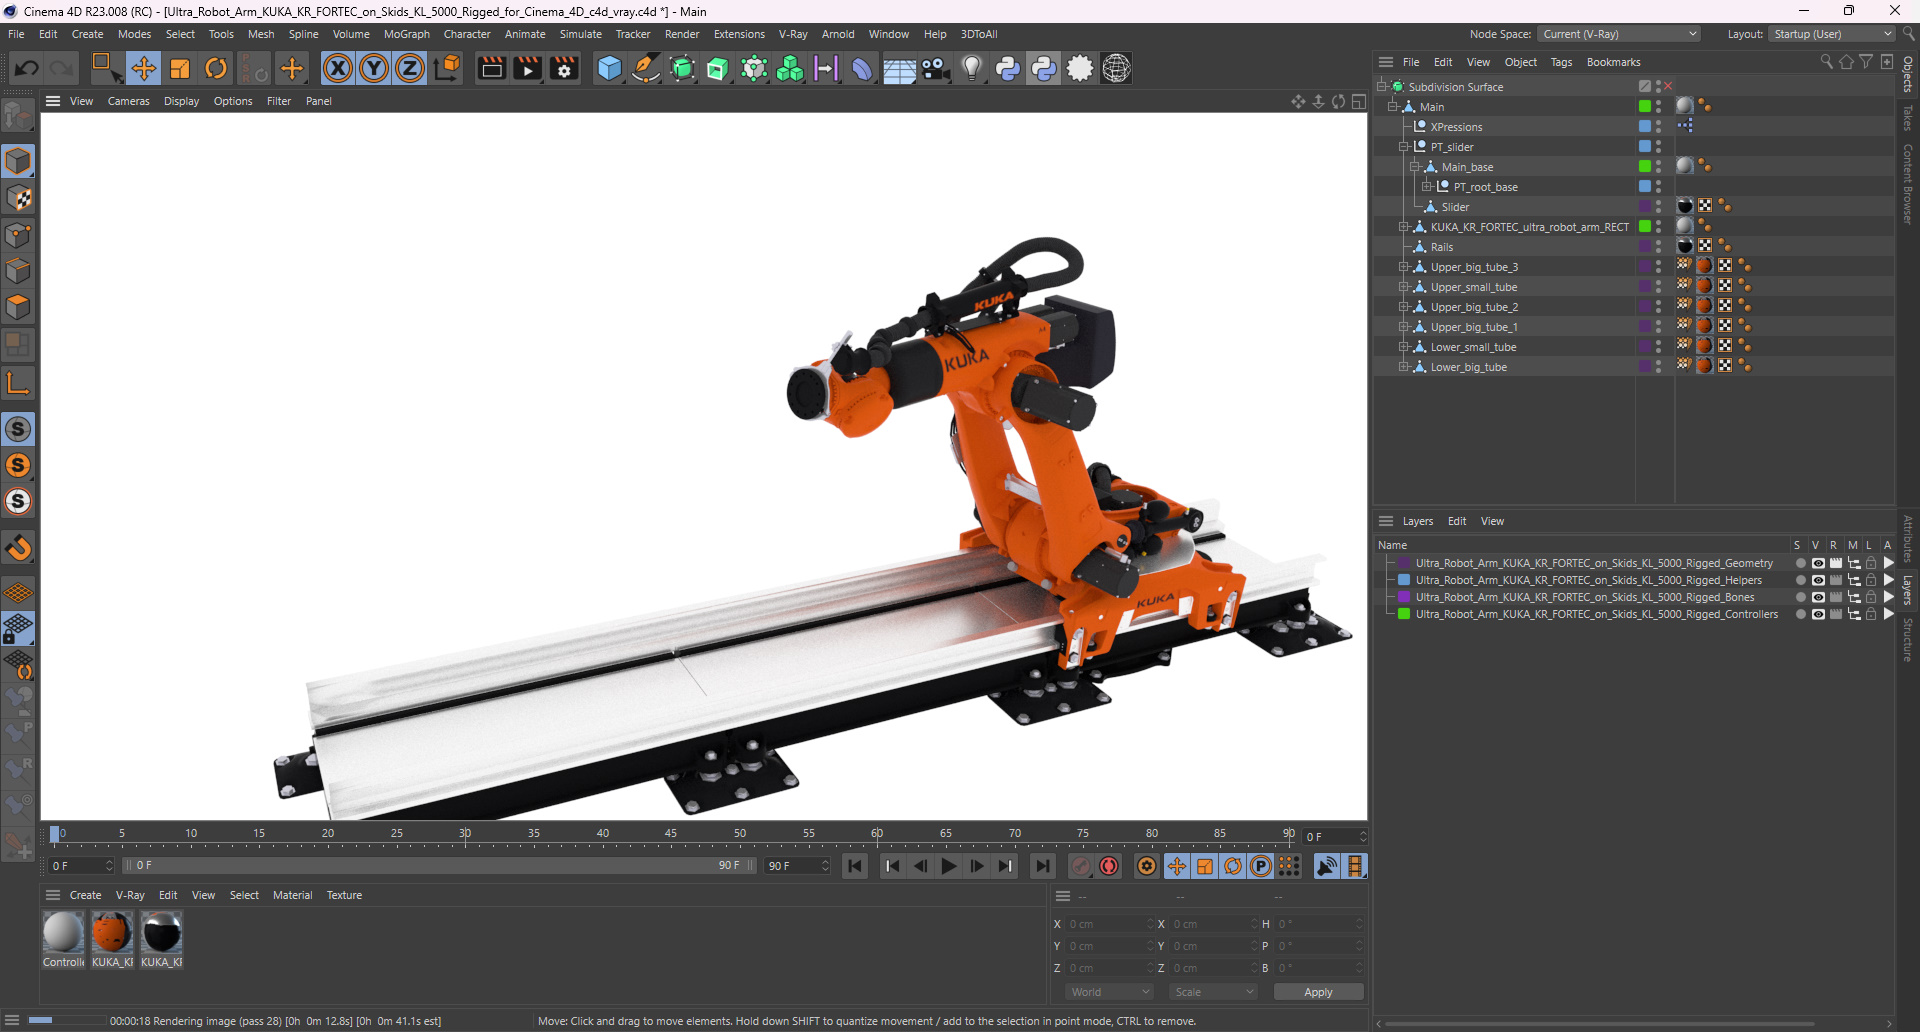Viewport: 1920px width, 1032px height.
Task: Open the Content Browser side tab
Action: (x=1908, y=184)
